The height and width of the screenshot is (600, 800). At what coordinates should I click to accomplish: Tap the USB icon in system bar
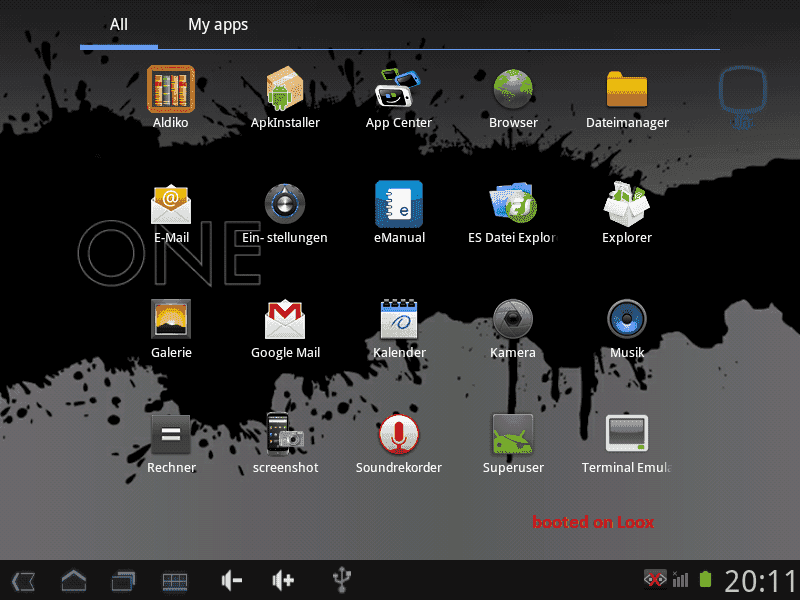(x=341, y=580)
